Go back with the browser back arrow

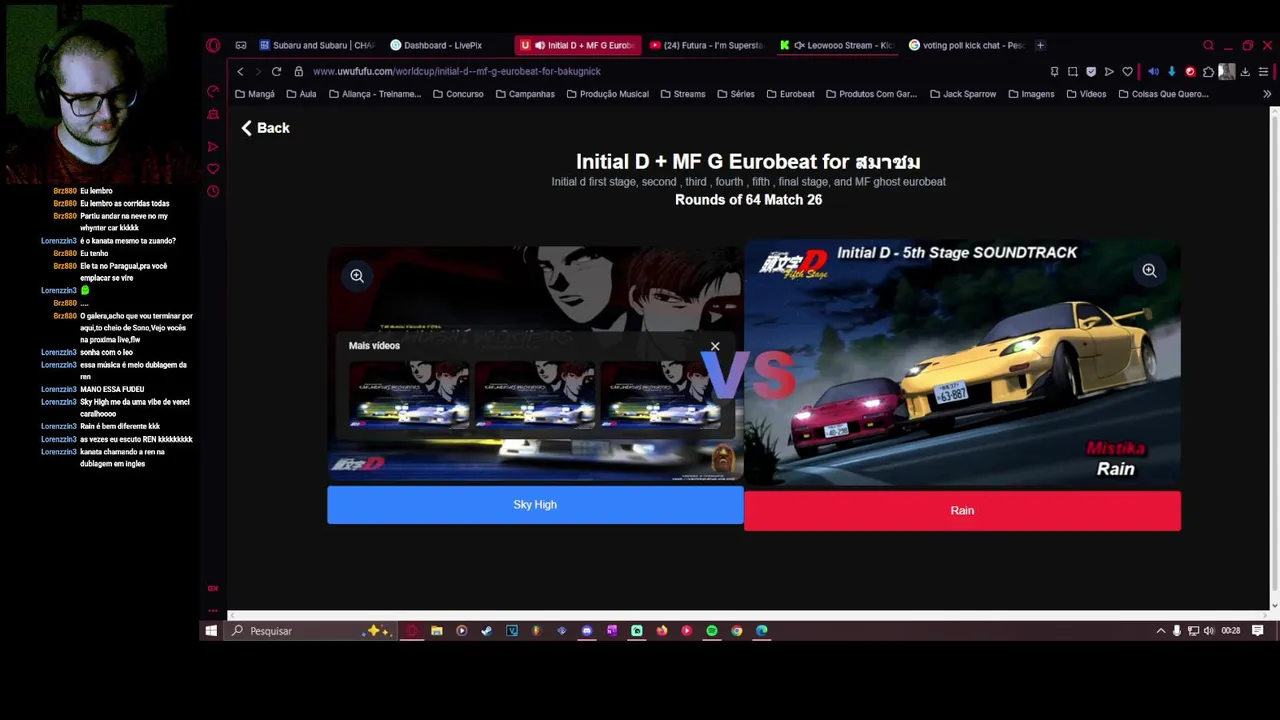click(x=240, y=71)
